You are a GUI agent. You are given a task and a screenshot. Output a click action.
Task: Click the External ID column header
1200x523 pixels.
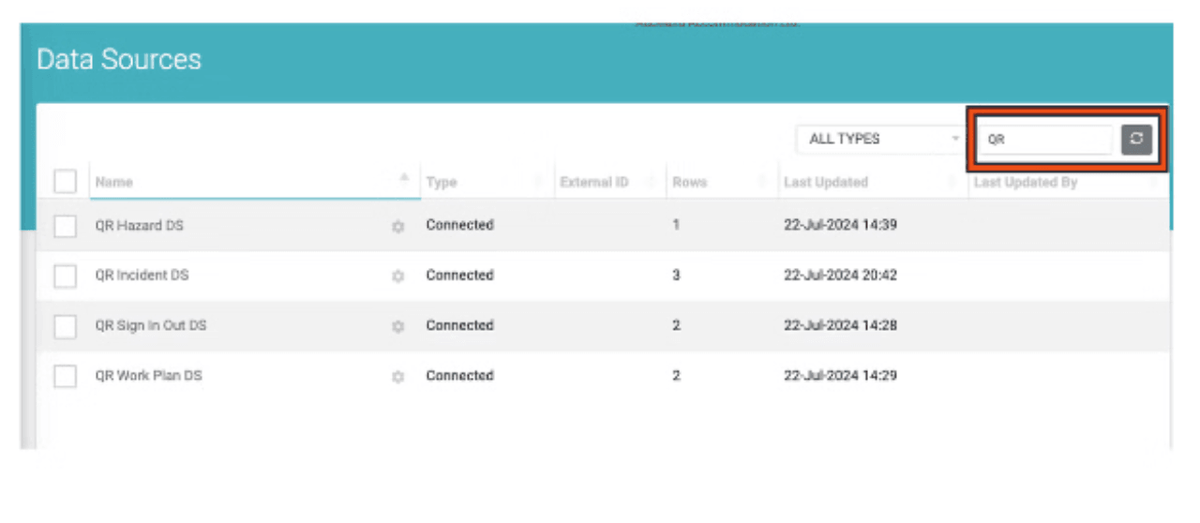pyautogui.click(x=594, y=183)
